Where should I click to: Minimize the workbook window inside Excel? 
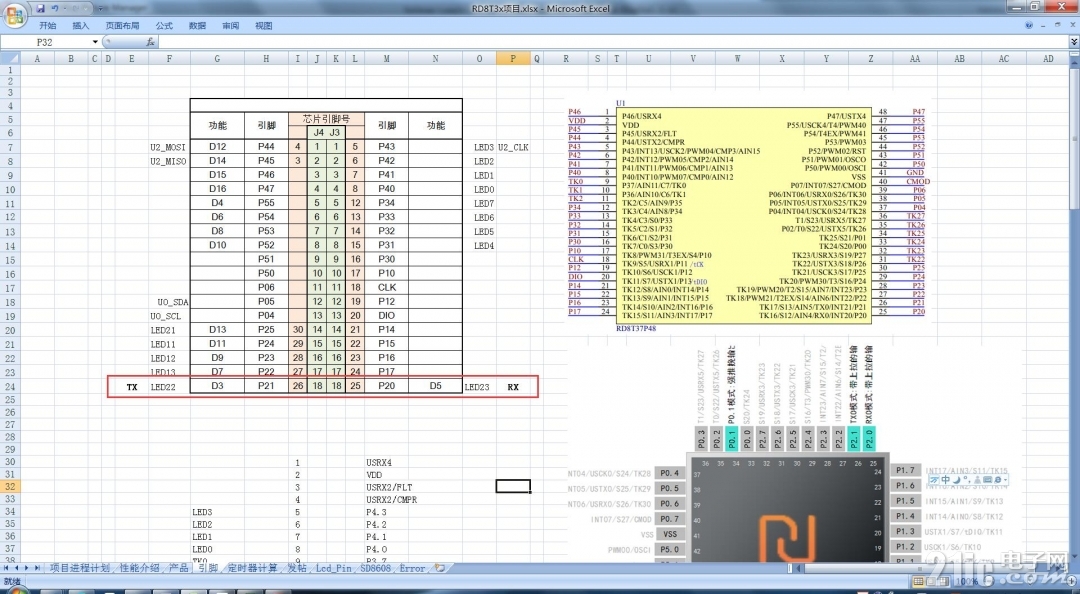pyautogui.click(x=1043, y=25)
